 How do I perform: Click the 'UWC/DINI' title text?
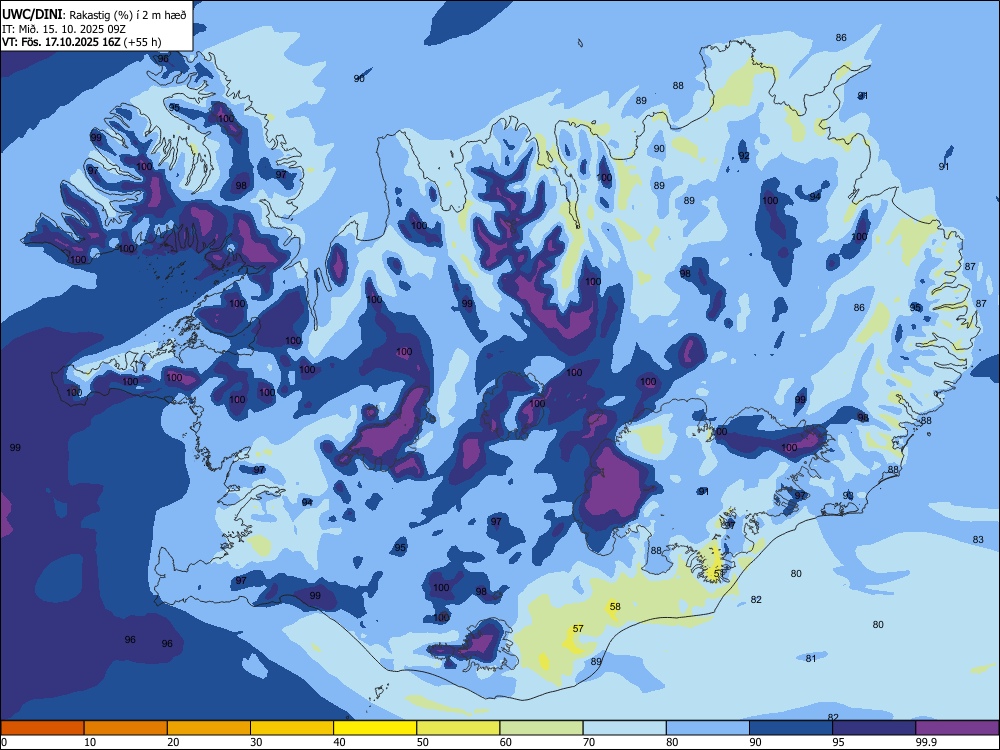[x=32, y=13]
